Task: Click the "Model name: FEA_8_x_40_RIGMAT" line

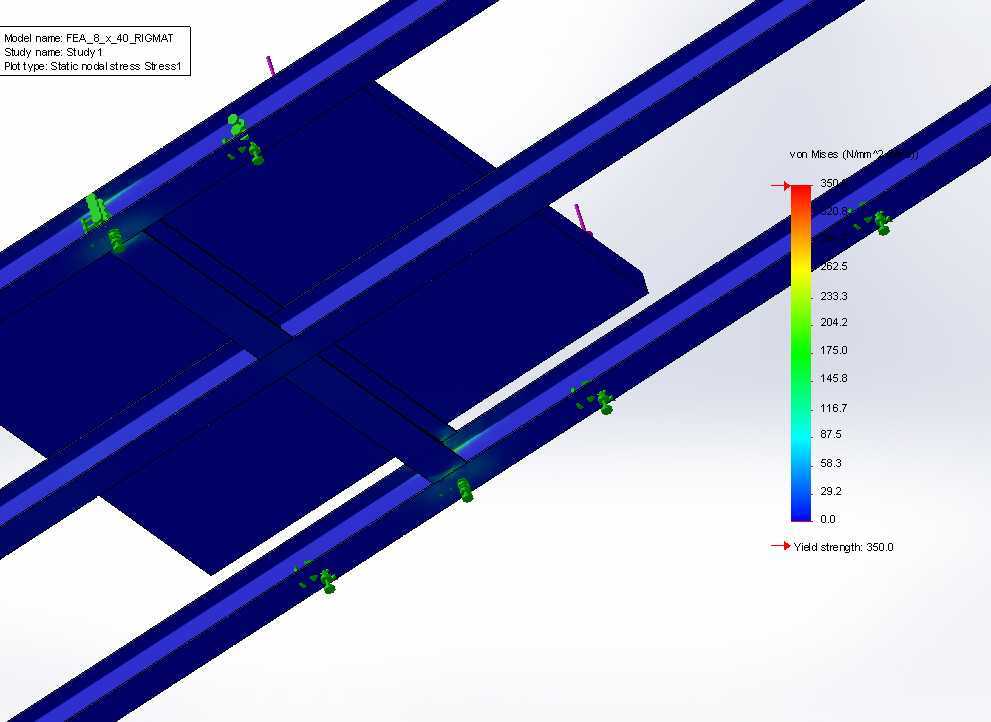Action: (x=88, y=38)
